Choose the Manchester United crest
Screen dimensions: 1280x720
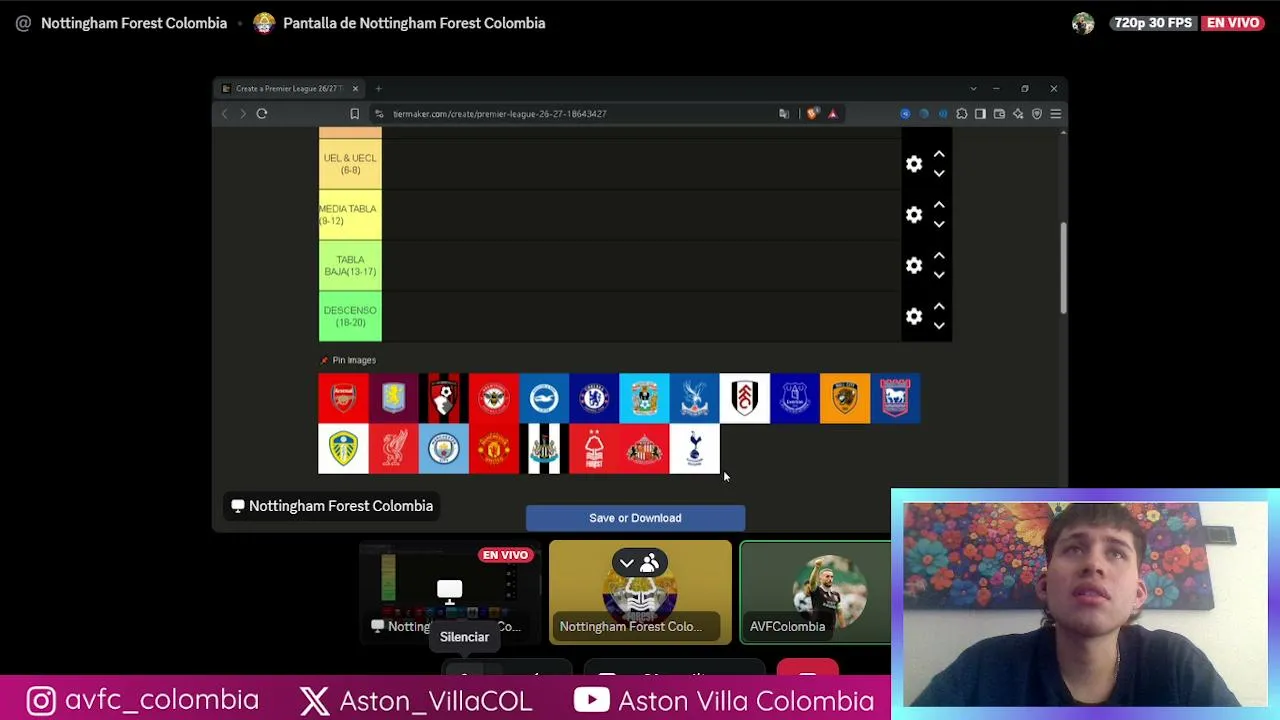point(494,448)
